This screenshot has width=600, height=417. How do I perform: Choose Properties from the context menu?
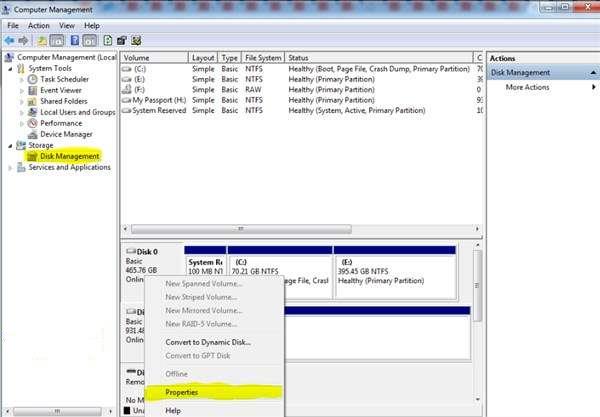click(x=181, y=392)
